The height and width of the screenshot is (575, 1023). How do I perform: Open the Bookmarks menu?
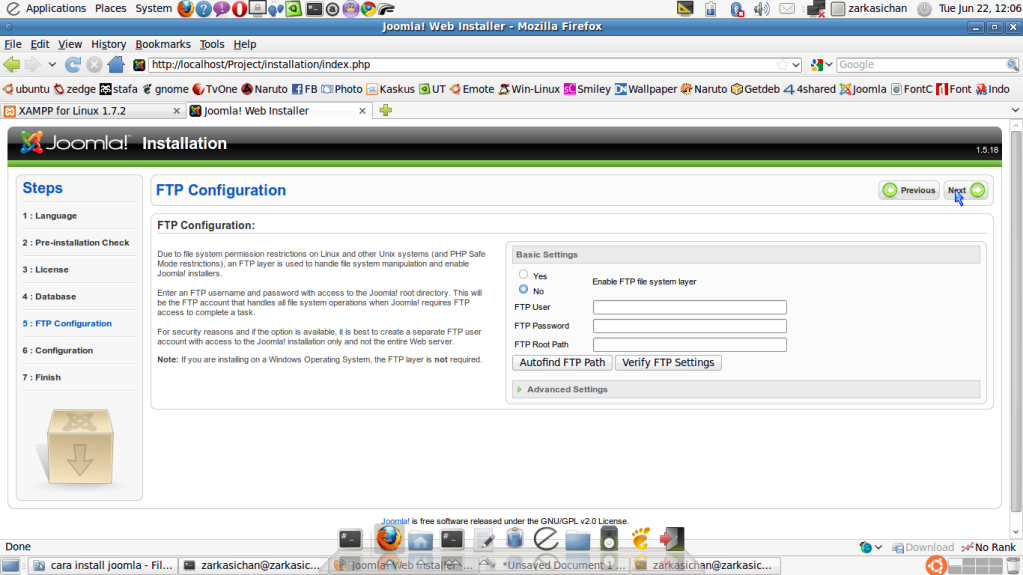(x=163, y=44)
